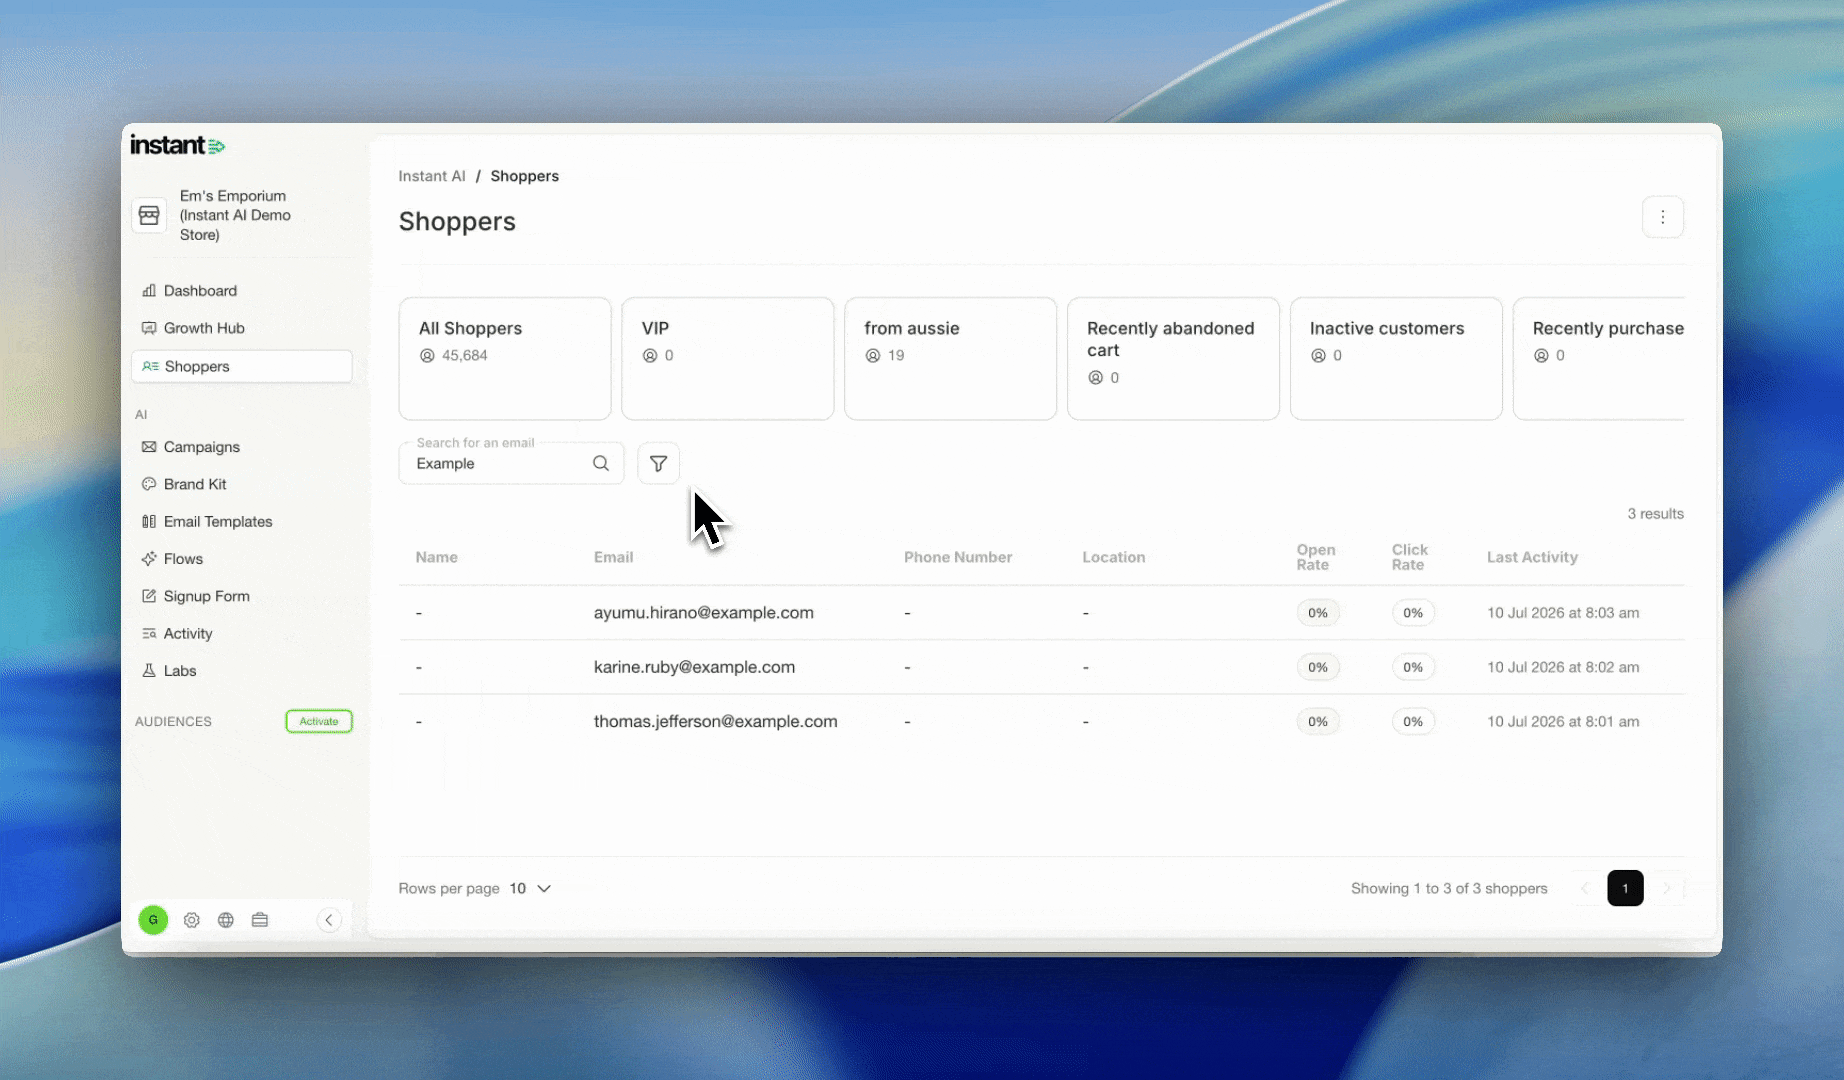
Task: Select the from aussie segment card
Action: (951, 358)
